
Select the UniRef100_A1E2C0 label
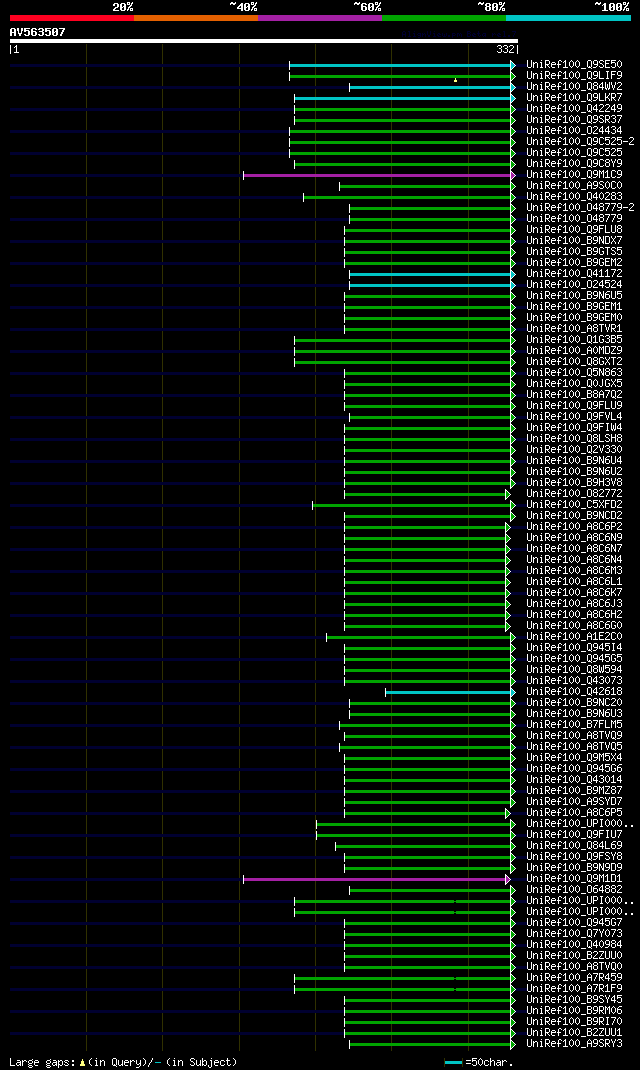(x=574, y=637)
